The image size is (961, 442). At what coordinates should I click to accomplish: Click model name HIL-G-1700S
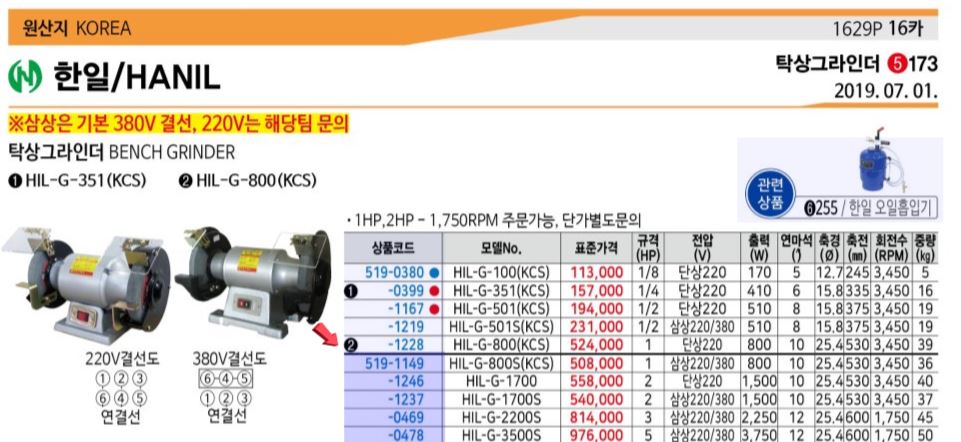501,400
